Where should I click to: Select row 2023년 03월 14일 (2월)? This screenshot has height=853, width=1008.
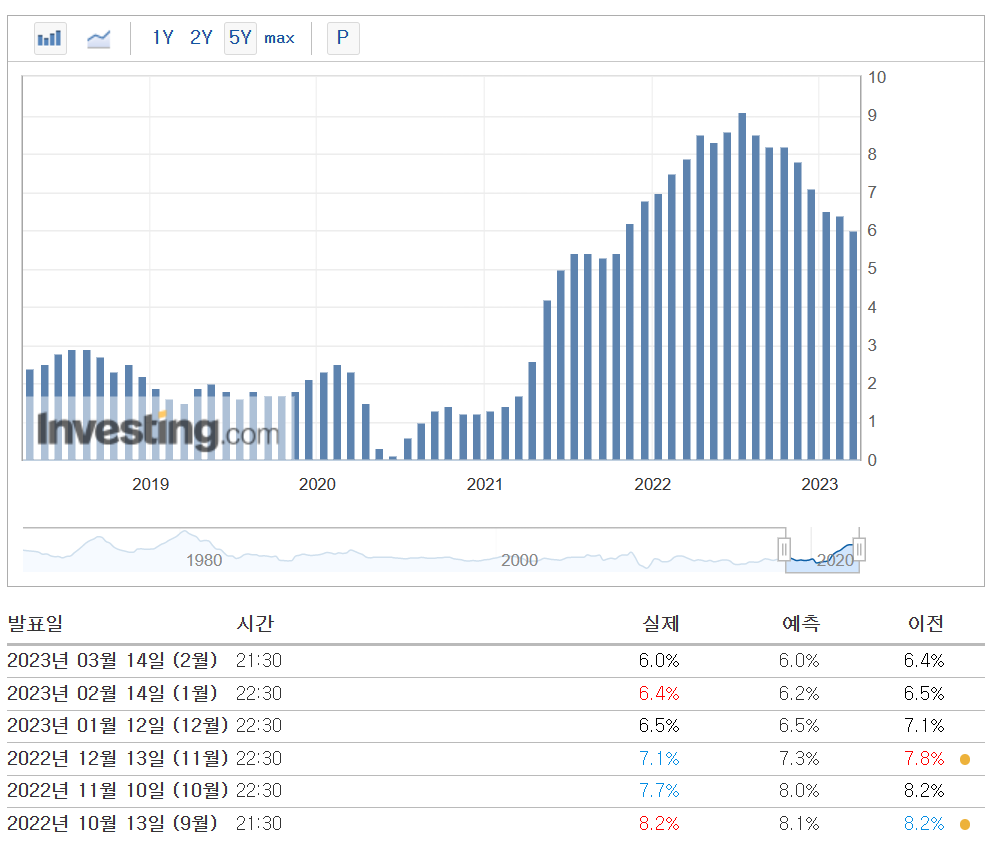click(x=496, y=661)
